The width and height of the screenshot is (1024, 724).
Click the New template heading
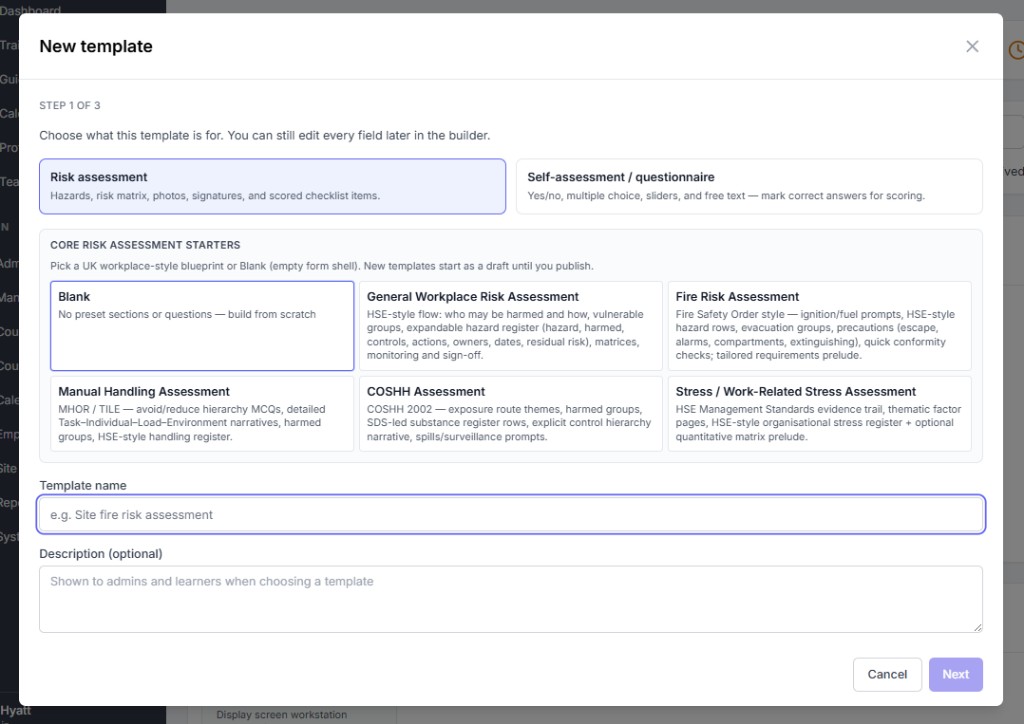[96, 46]
